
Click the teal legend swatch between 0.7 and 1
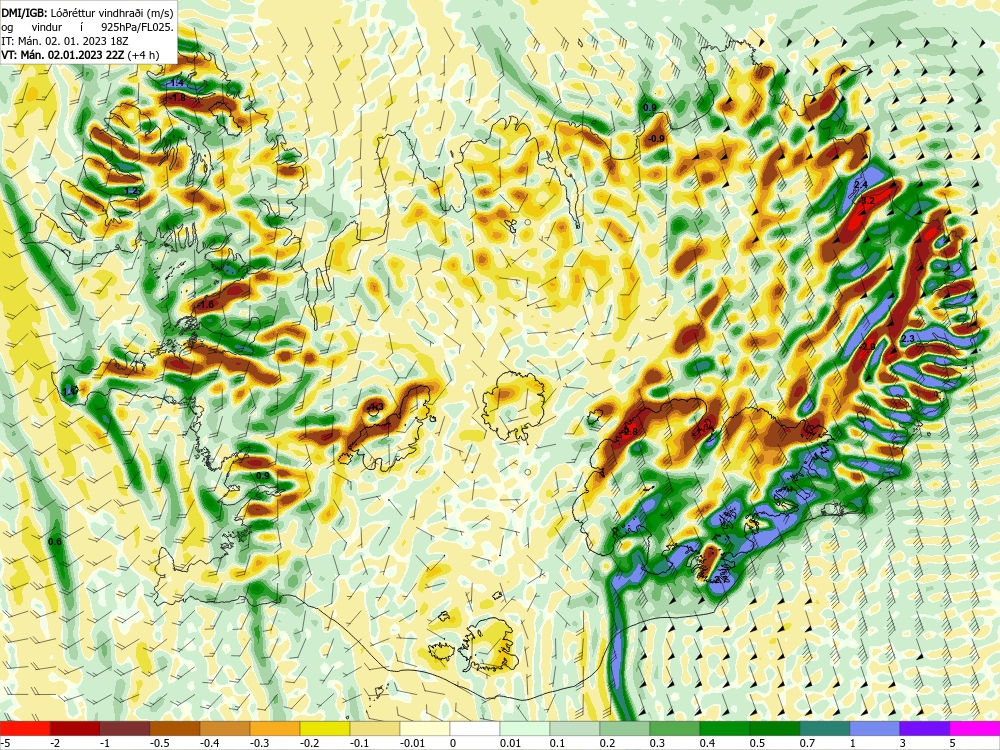click(825, 728)
